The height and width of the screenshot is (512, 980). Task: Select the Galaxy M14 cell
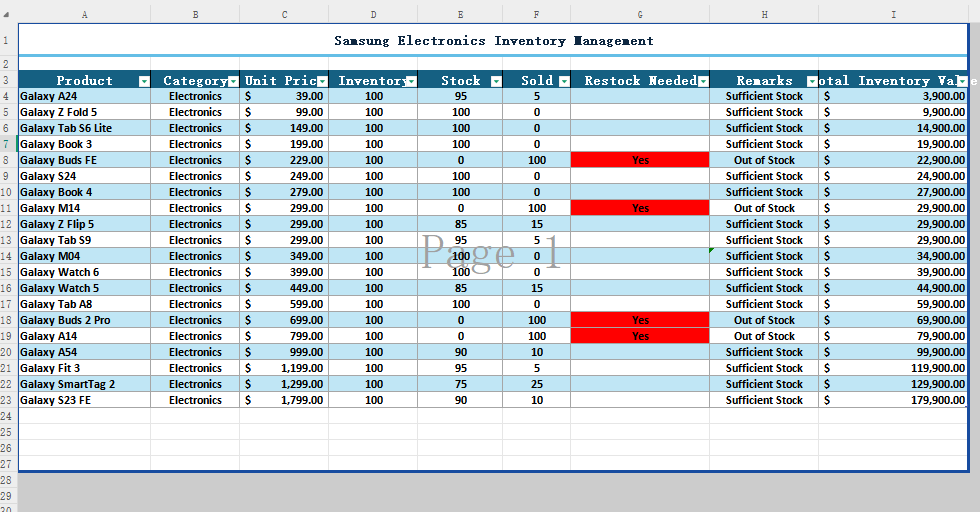point(84,208)
